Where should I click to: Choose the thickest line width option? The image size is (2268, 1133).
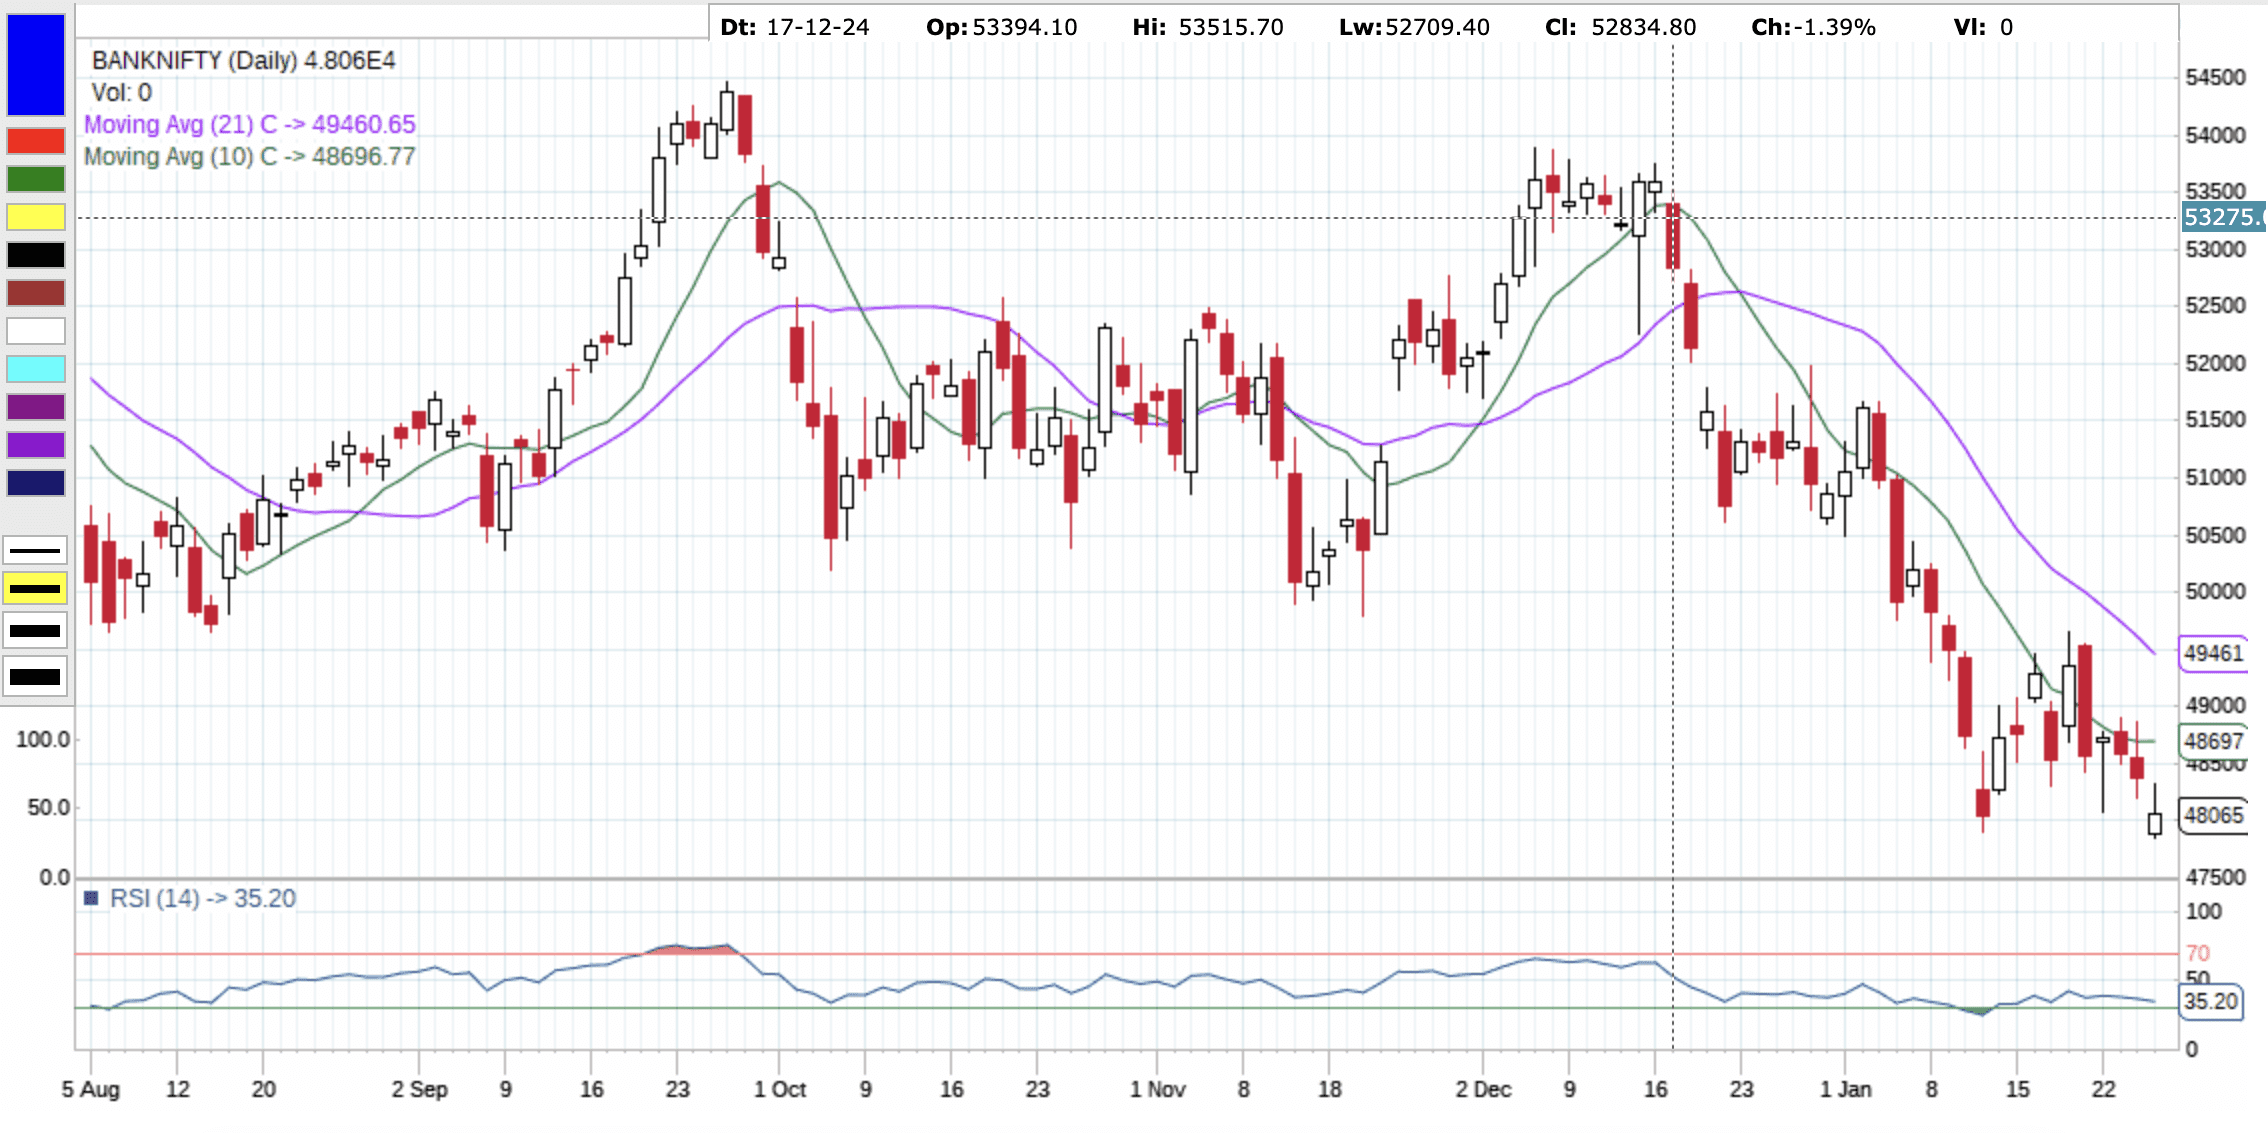pyautogui.click(x=35, y=677)
